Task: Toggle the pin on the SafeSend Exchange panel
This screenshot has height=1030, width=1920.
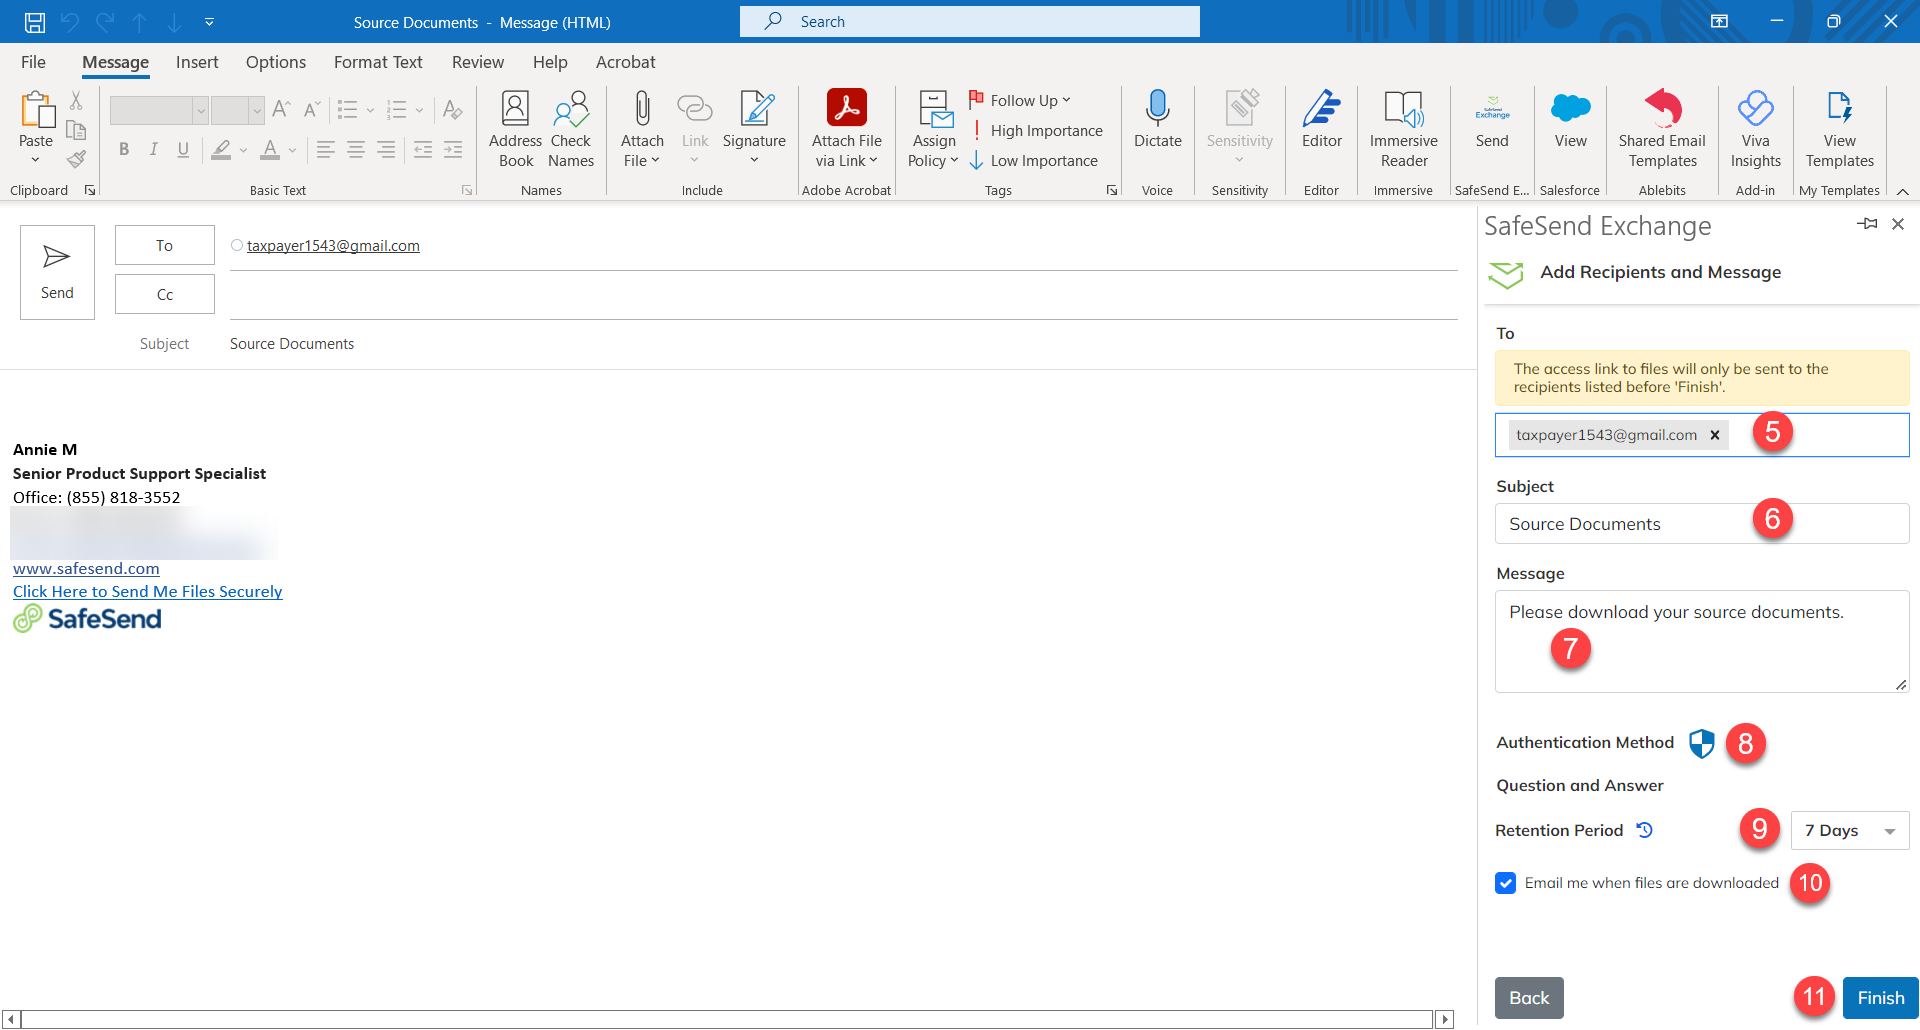Action: point(1868,224)
